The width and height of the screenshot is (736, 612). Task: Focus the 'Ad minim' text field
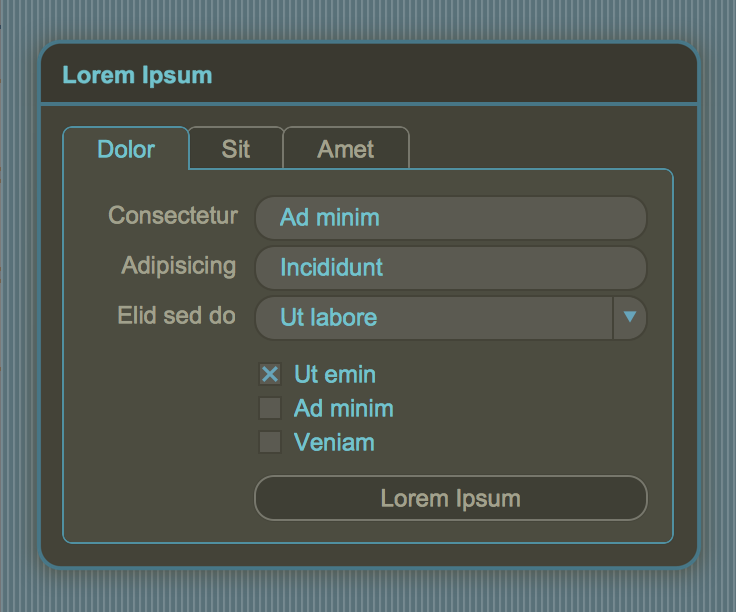pyautogui.click(x=451, y=218)
